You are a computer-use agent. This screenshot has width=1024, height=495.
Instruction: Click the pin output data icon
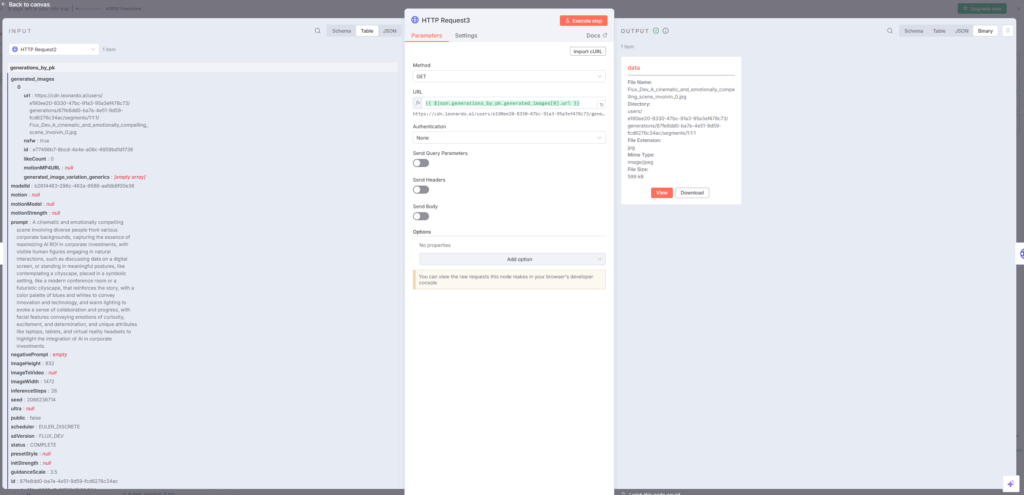point(1006,31)
